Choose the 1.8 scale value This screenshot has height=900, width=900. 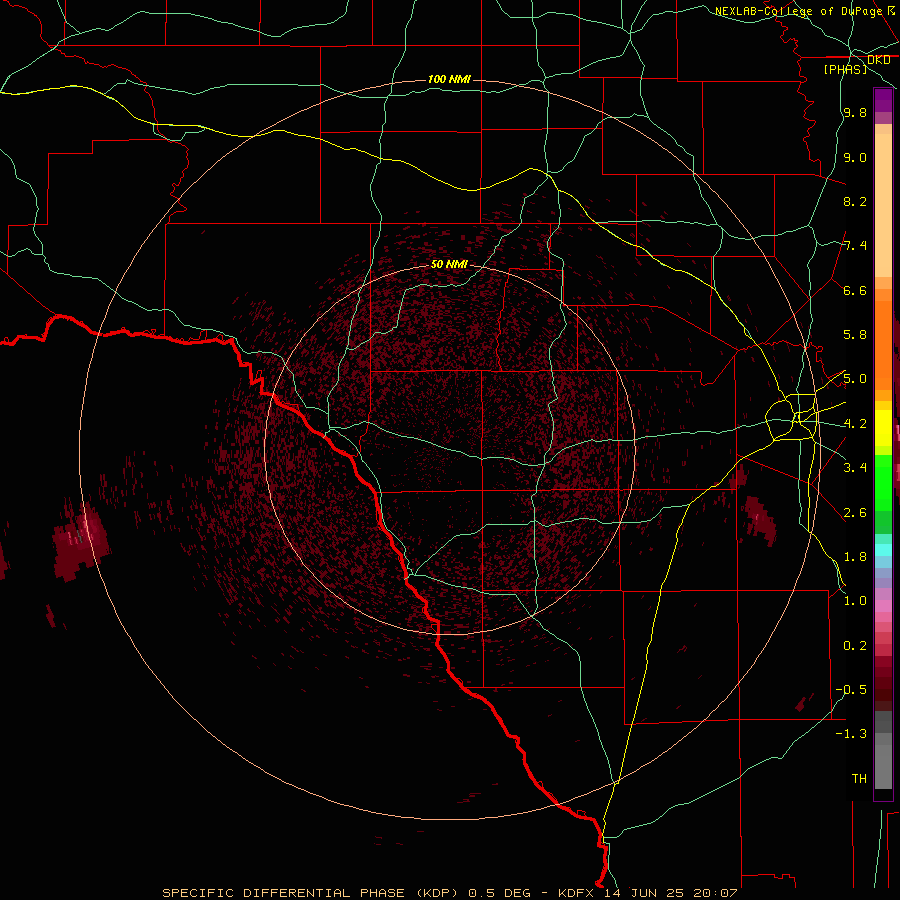[x=855, y=557]
